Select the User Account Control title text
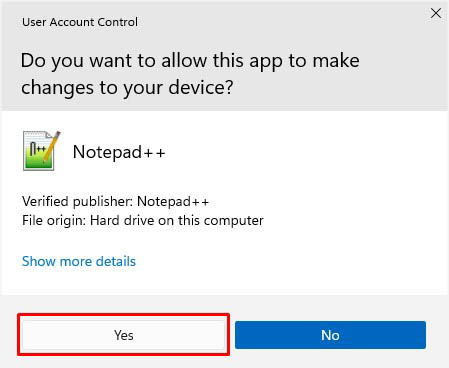Screen dimensions: 449x368 [x=80, y=22]
